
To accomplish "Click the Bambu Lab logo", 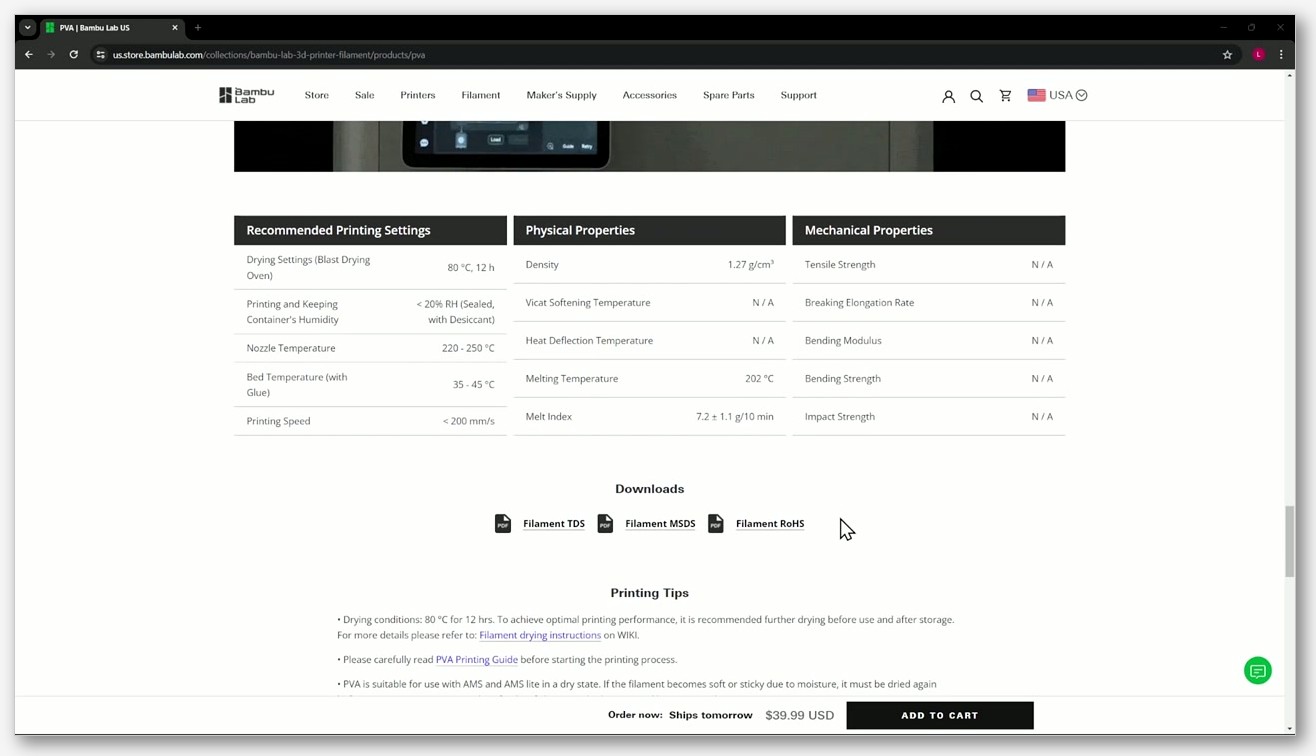I will point(246,95).
